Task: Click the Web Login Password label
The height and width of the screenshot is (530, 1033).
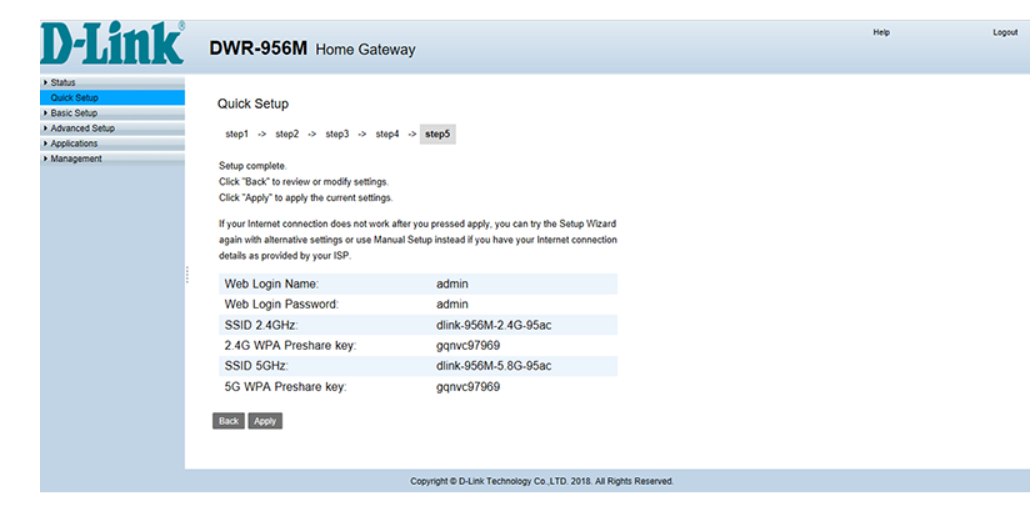Action: [x=281, y=305]
